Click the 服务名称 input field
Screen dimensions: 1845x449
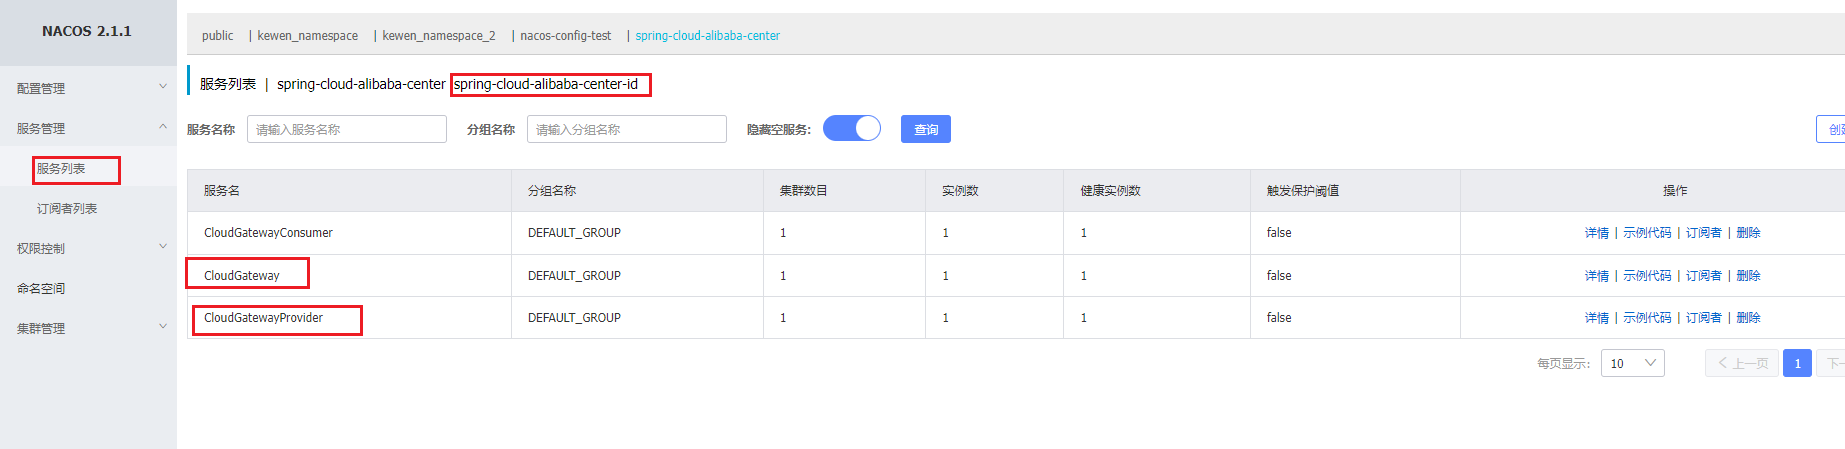pyautogui.click(x=347, y=129)
